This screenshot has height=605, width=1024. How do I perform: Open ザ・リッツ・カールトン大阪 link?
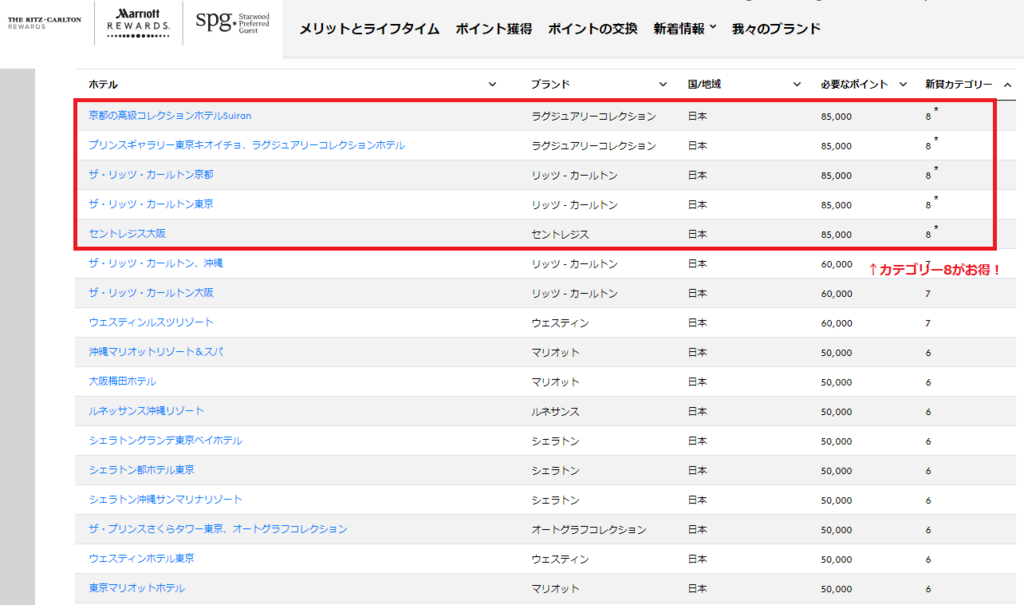coord(151,293)
